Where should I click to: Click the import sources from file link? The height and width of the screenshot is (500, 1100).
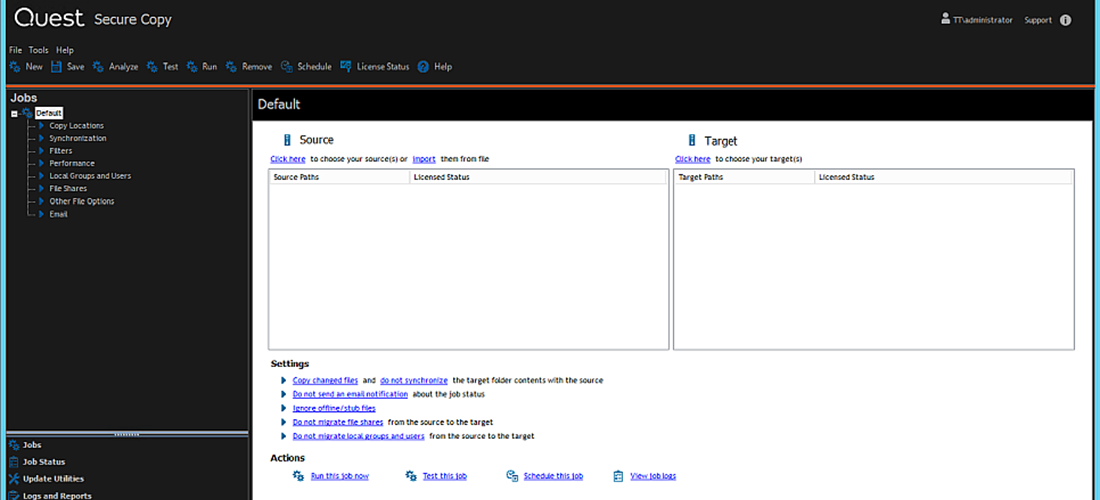click(x=424, y=159)
